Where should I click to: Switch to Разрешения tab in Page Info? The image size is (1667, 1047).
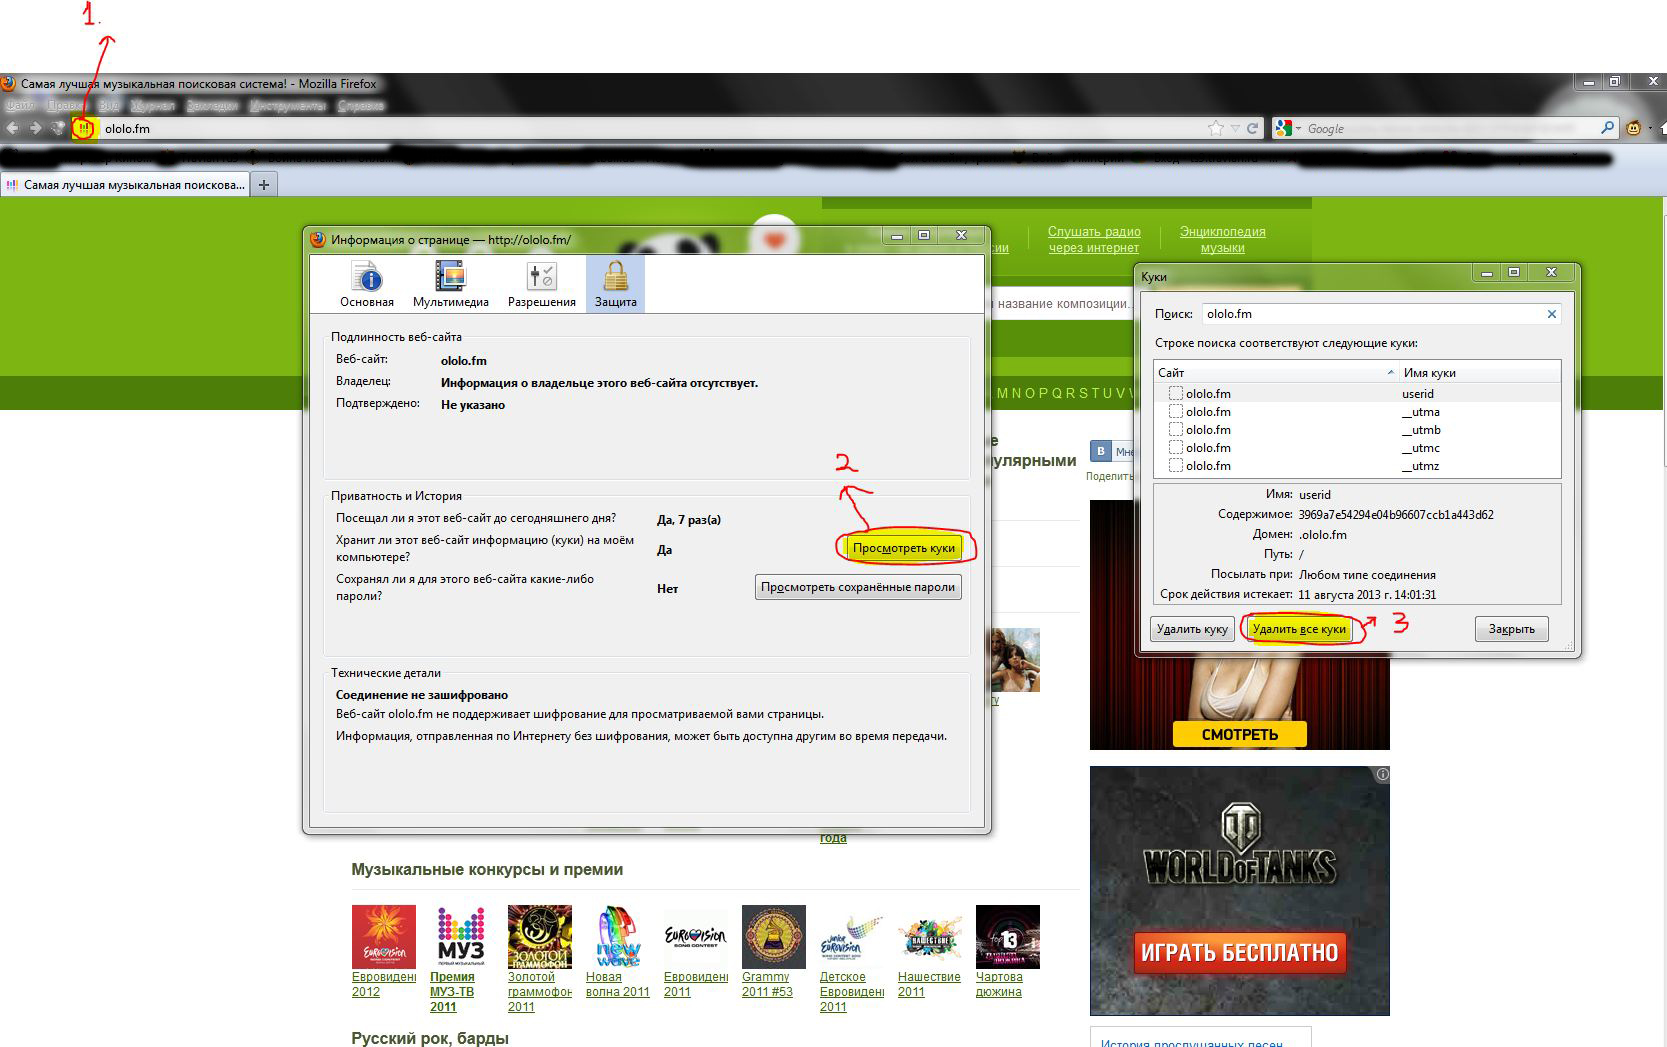click(542, 283)
